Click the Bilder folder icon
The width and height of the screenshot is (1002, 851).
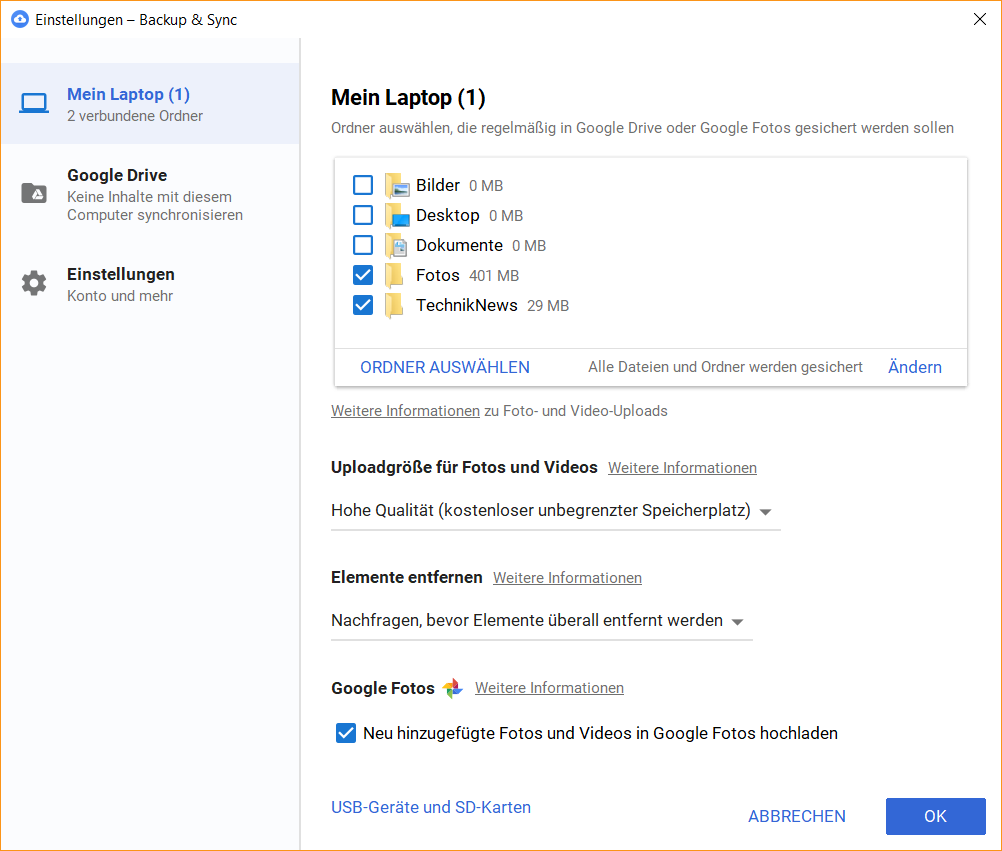coord(397,185)
